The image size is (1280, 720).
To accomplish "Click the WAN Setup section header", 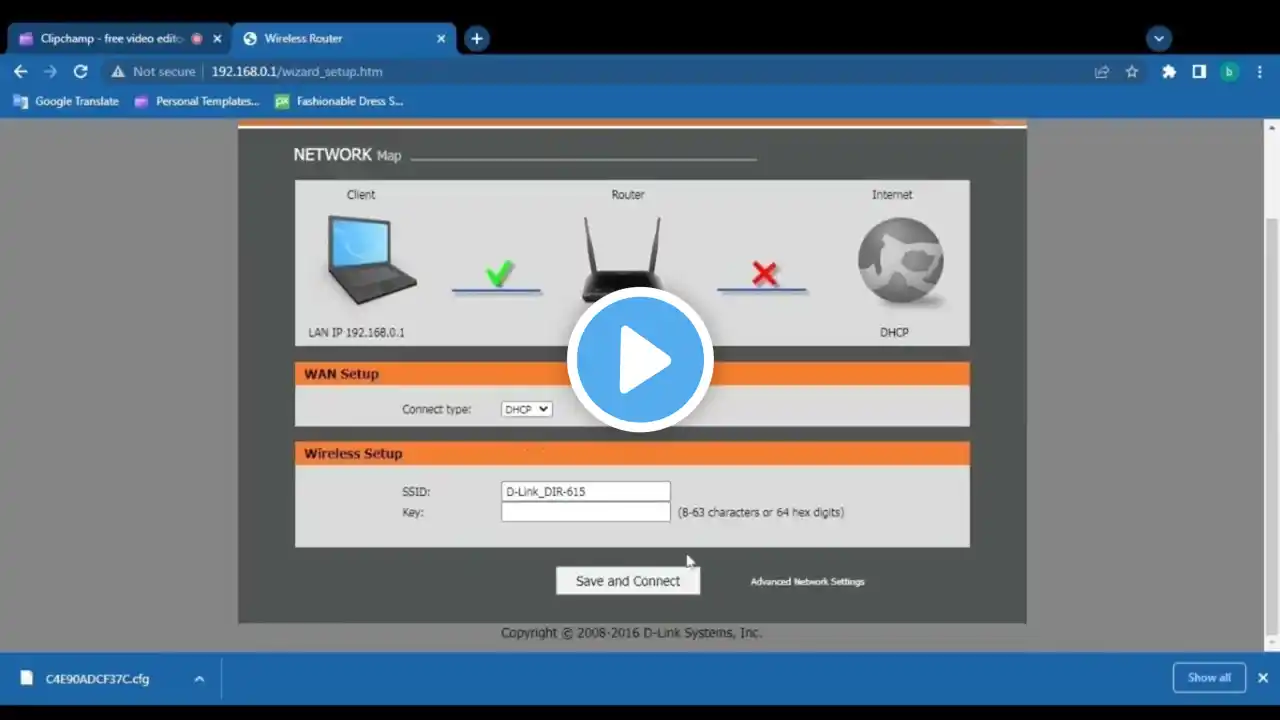I will tap(632, 374).
